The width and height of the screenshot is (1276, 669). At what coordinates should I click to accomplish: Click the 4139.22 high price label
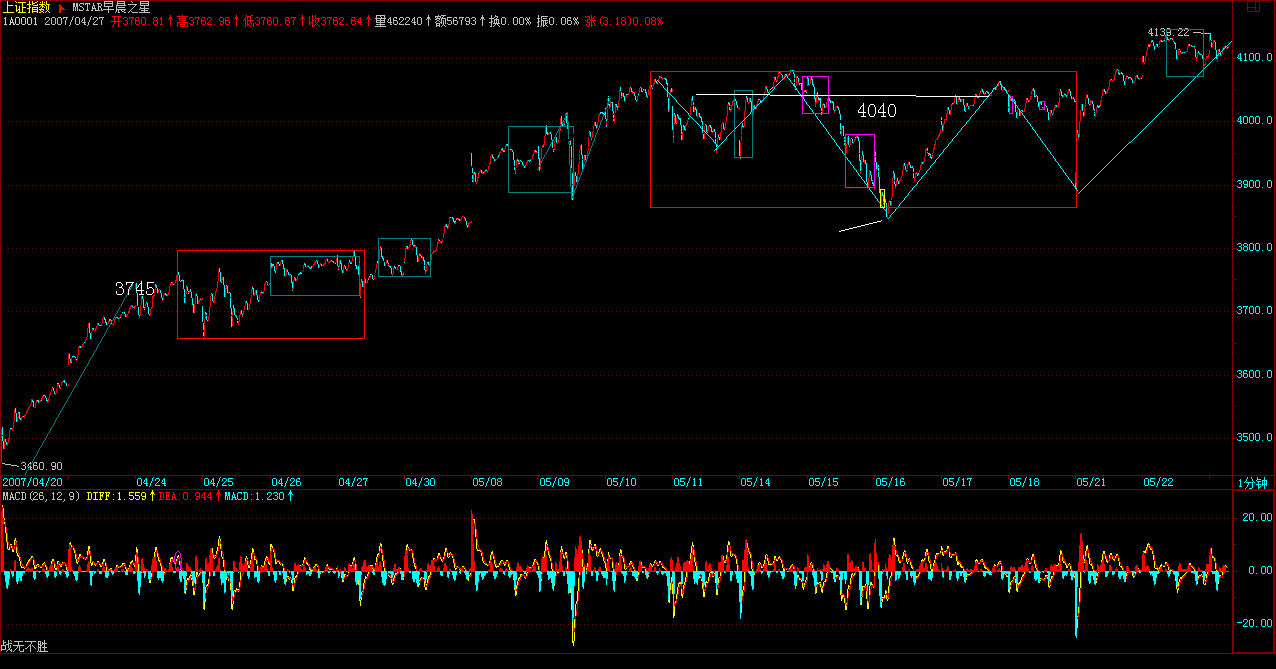[1168, 32]
